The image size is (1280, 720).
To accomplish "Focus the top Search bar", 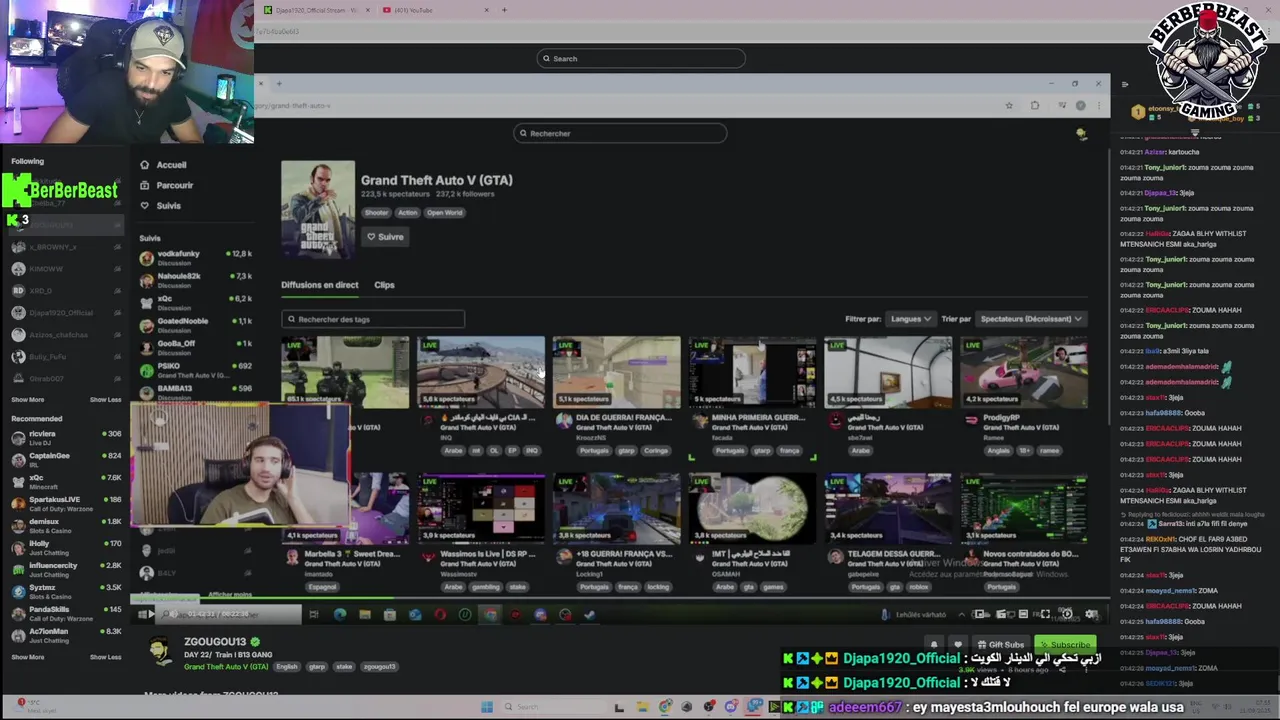I will coord(641,58).
